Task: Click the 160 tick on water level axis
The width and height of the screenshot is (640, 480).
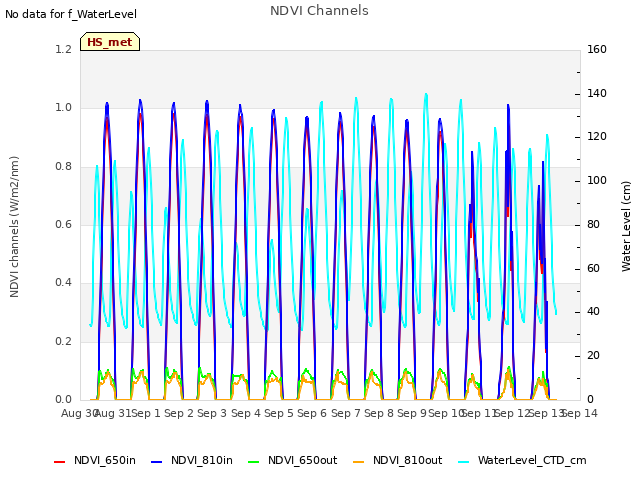Action: click(597, 49)
